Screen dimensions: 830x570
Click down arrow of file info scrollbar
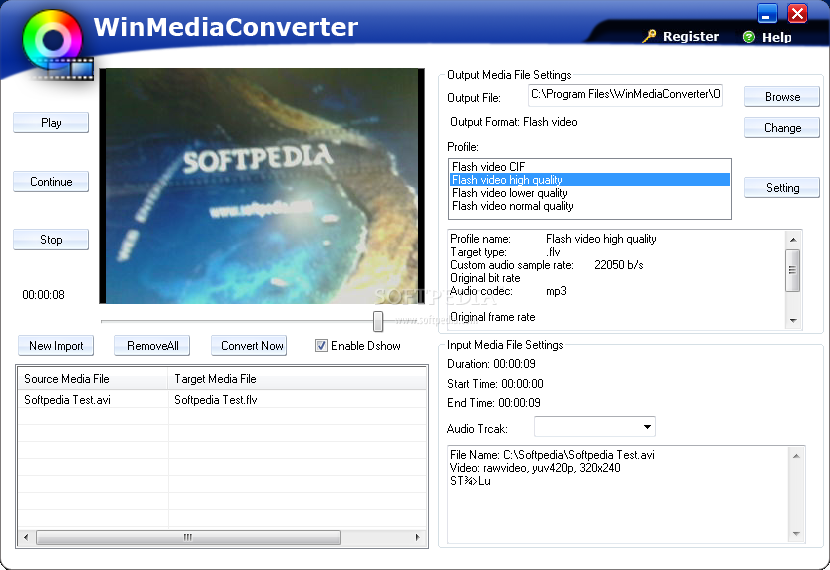tap(796, 534)
